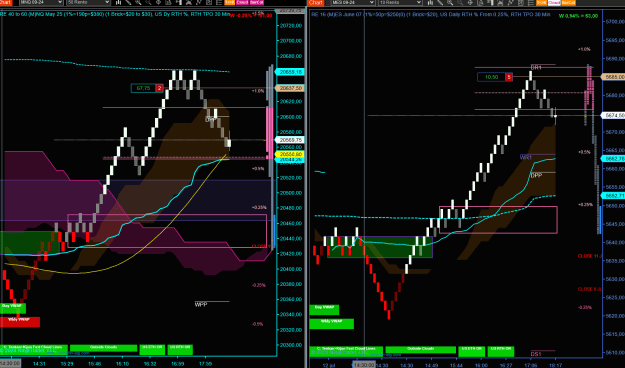Viewport: 625px width, 368px height.
Task: Click cyan price marker 5662.75 on right axis
Action: click(x=613, y=159)
